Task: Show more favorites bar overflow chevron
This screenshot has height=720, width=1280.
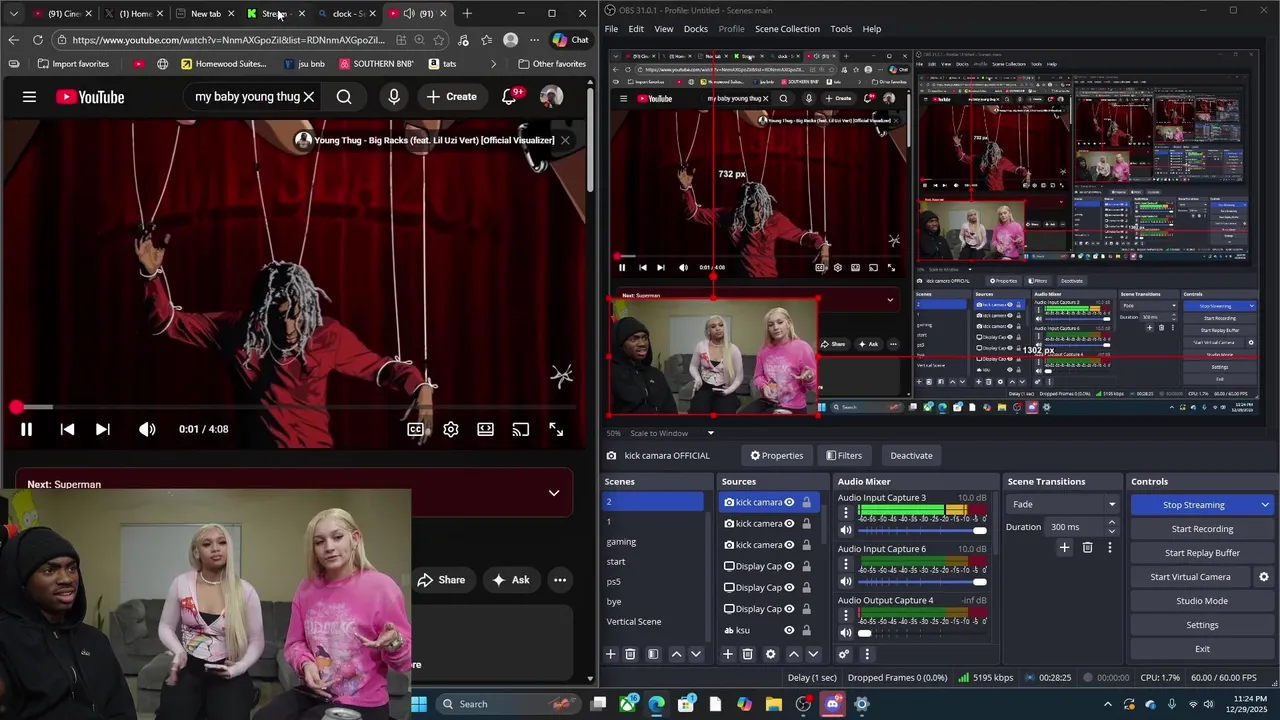Action: tap(493, 64)
